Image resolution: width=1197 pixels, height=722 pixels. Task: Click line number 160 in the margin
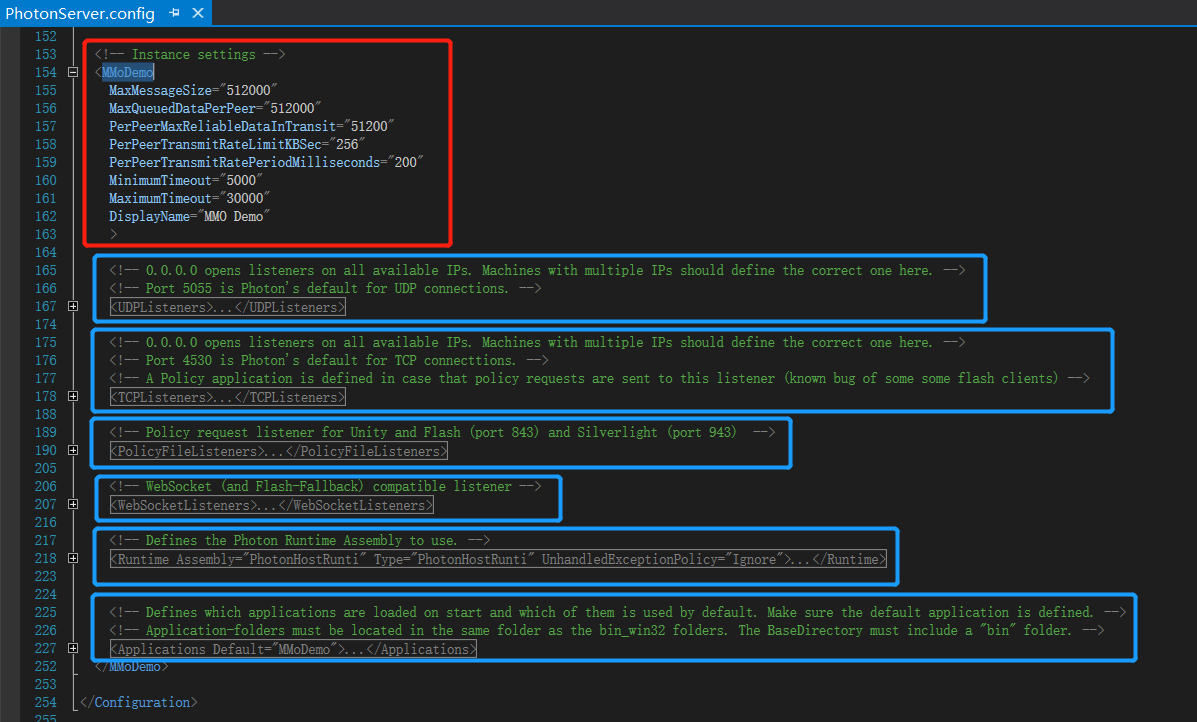[x=46, y=180]
